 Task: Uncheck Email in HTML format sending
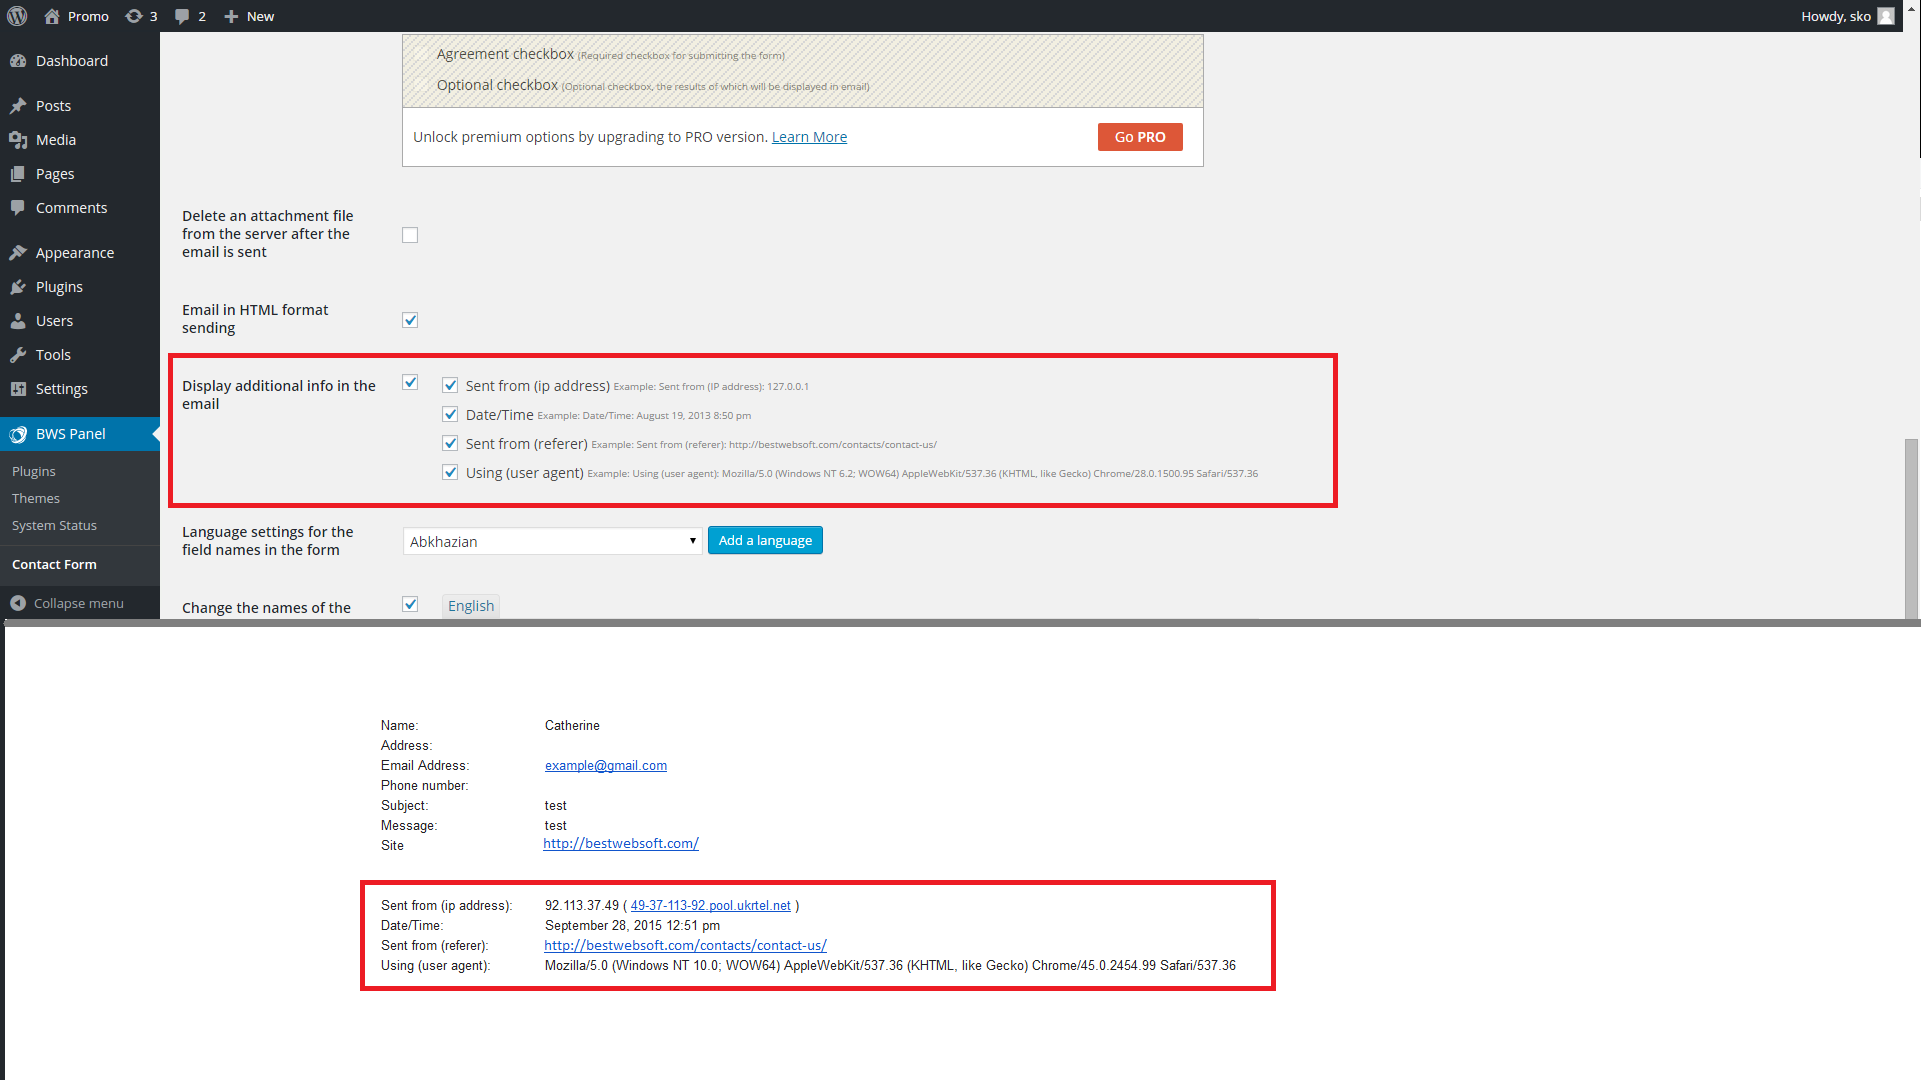[410, 320]
